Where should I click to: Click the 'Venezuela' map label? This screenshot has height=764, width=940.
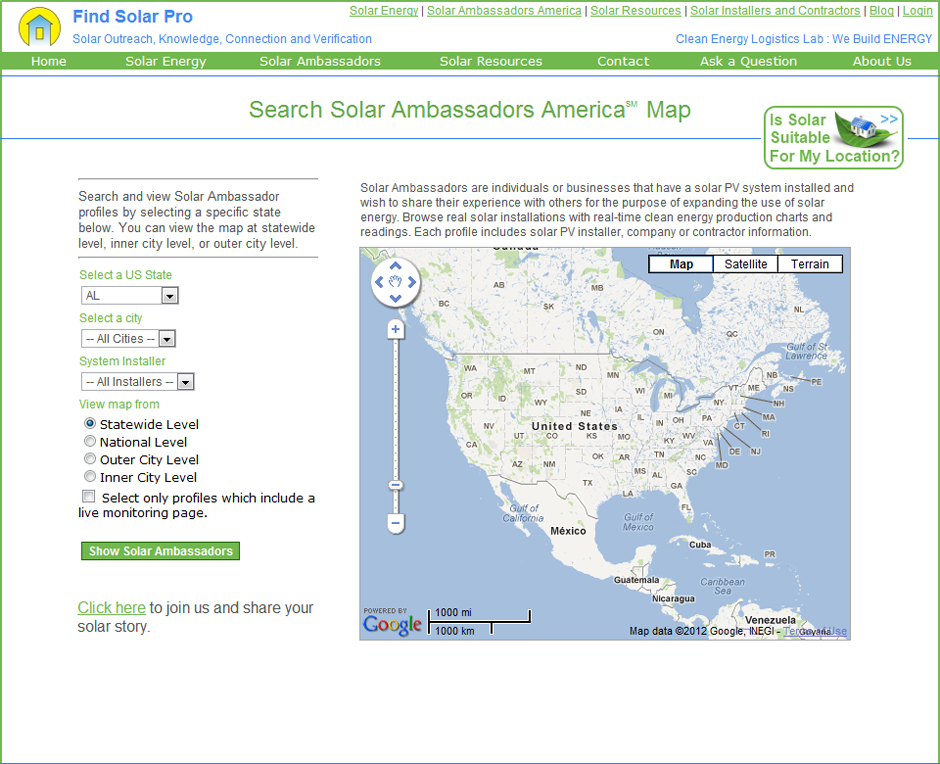click(x=770, y=619)
